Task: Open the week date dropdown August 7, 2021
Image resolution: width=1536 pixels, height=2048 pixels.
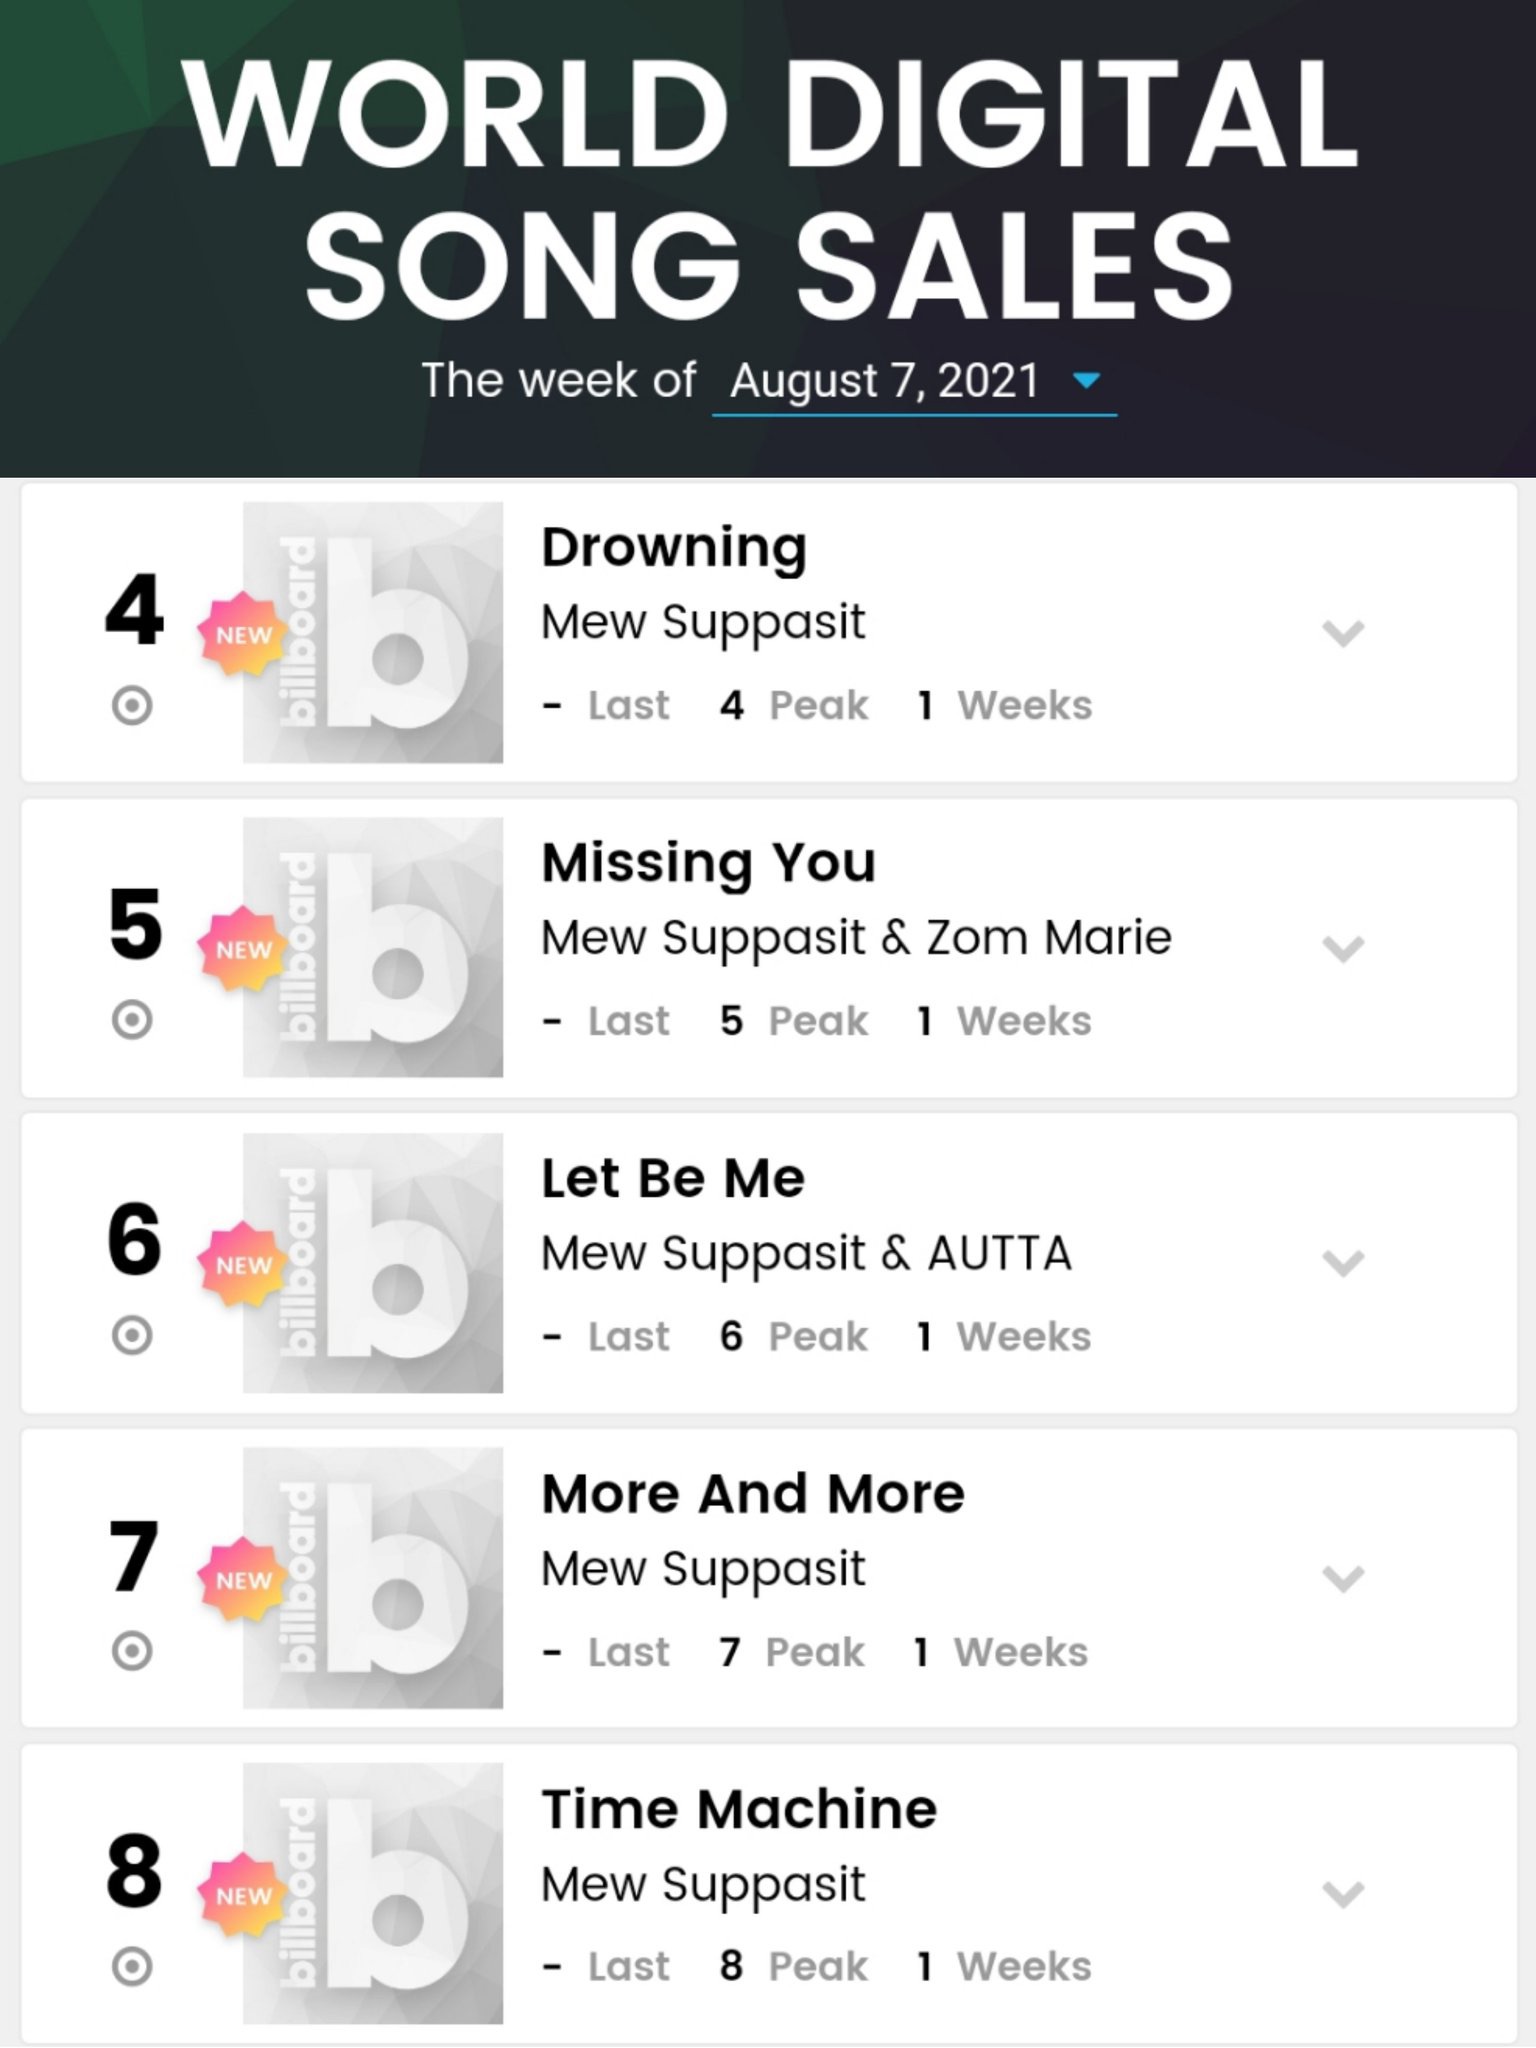Action: (x=913, y=381)
